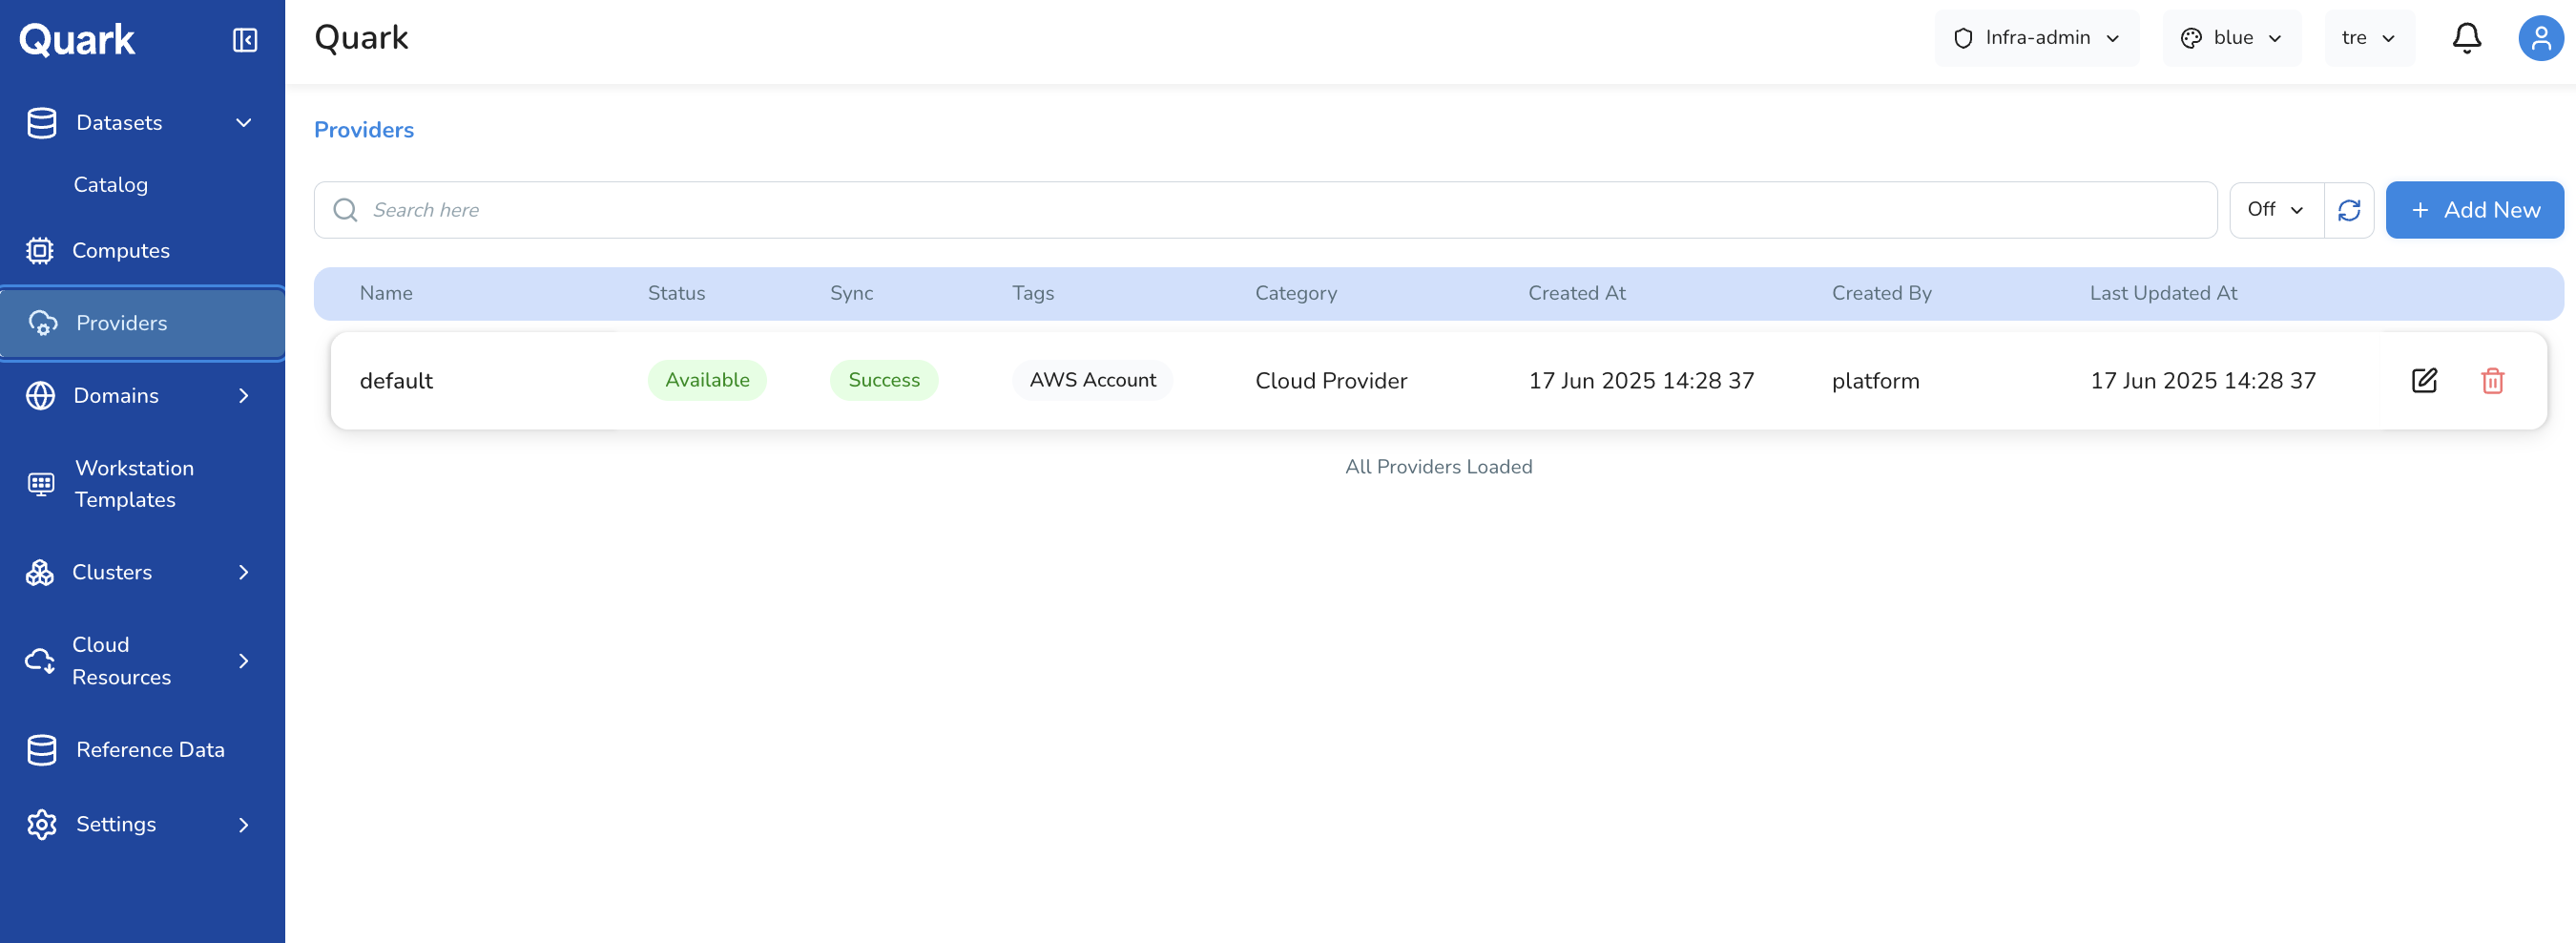Click the Name column header
Image resolution: width=2576 pixels, height=943 pixels.
386,293
